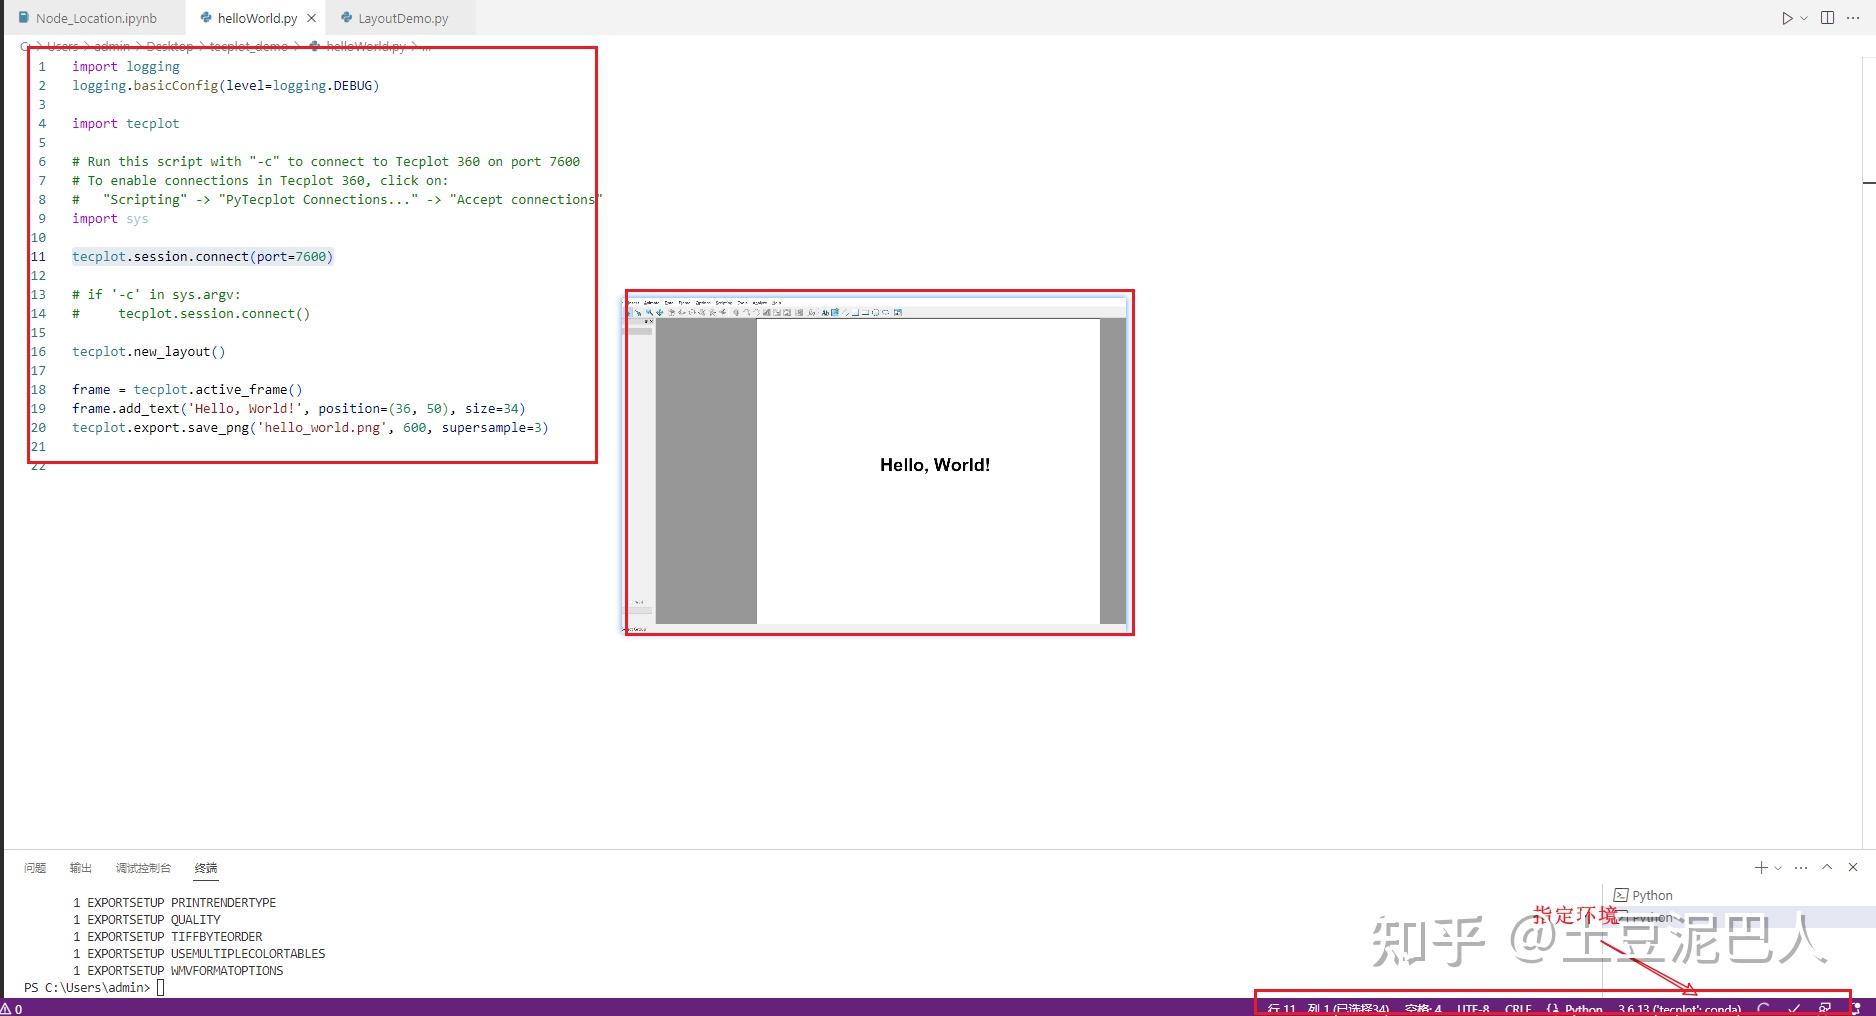
Task: Change the CRLF line ending setting
Action: coord(1518,1008)
